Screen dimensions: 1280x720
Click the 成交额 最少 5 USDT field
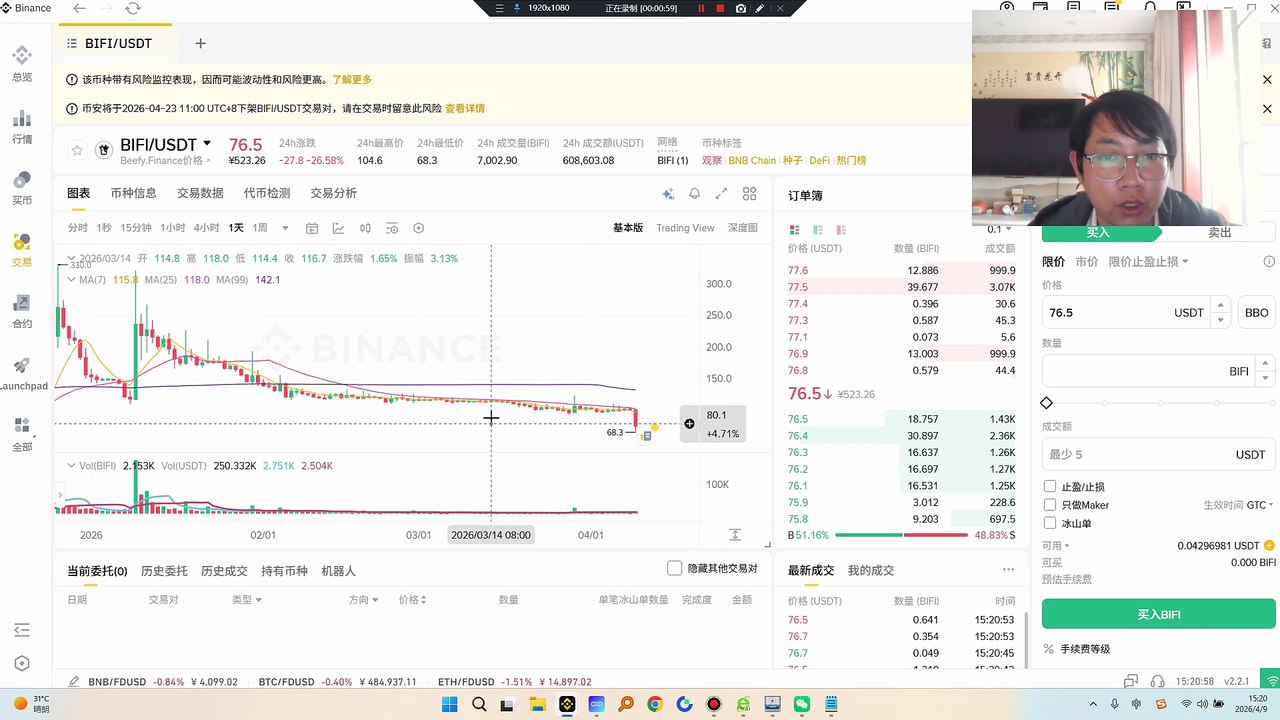(x=1159, y=454)
